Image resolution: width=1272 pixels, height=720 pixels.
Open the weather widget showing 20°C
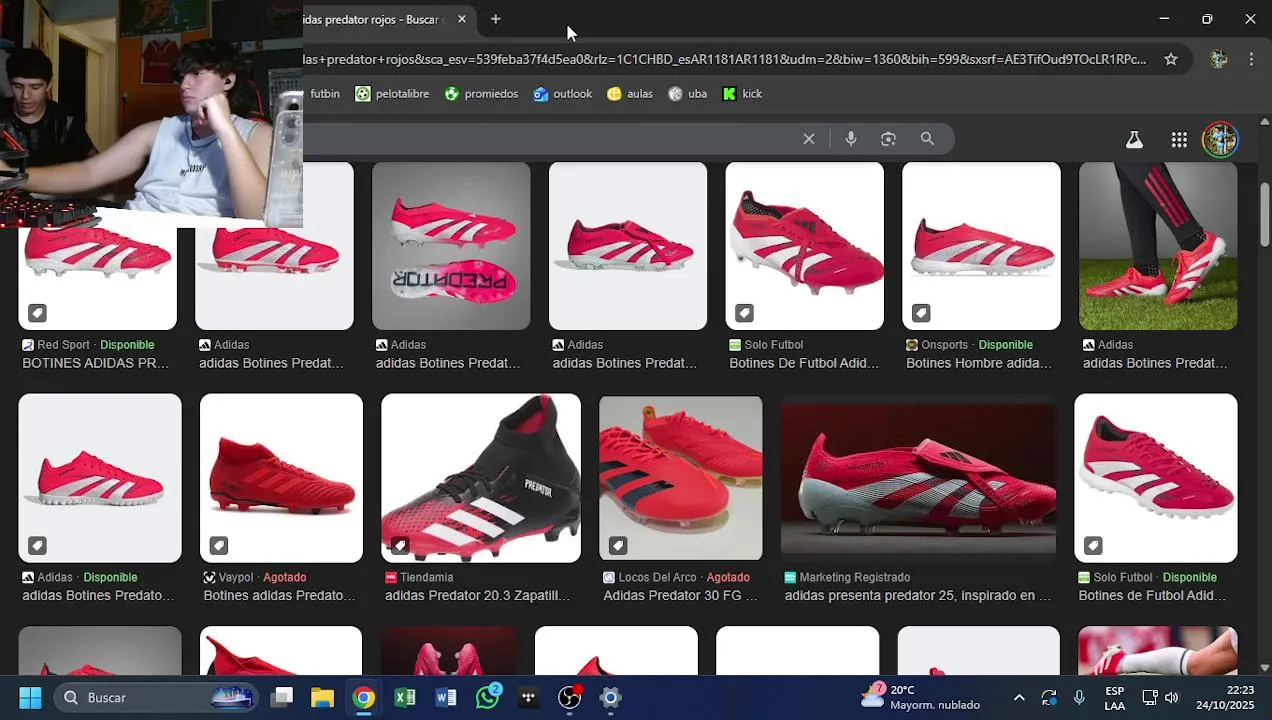click(x=921, y=697)
